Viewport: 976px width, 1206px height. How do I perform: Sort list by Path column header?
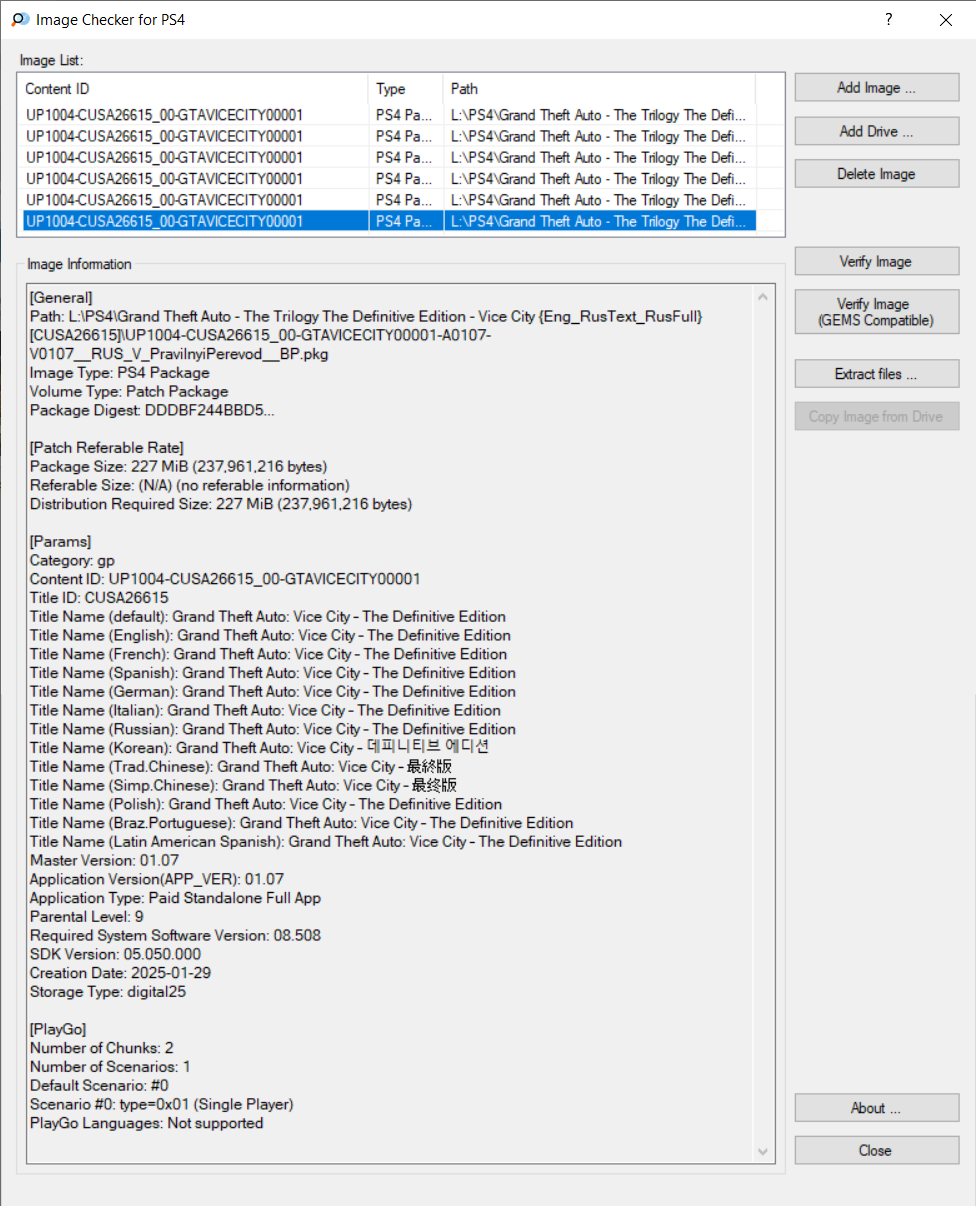(x=599, y=89)
